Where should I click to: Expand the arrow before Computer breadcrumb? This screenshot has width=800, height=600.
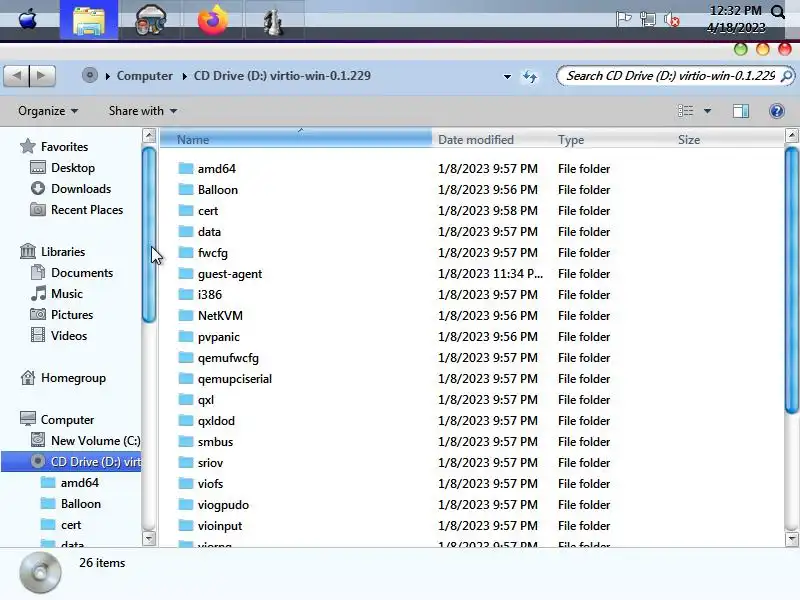tap(108, 76)
